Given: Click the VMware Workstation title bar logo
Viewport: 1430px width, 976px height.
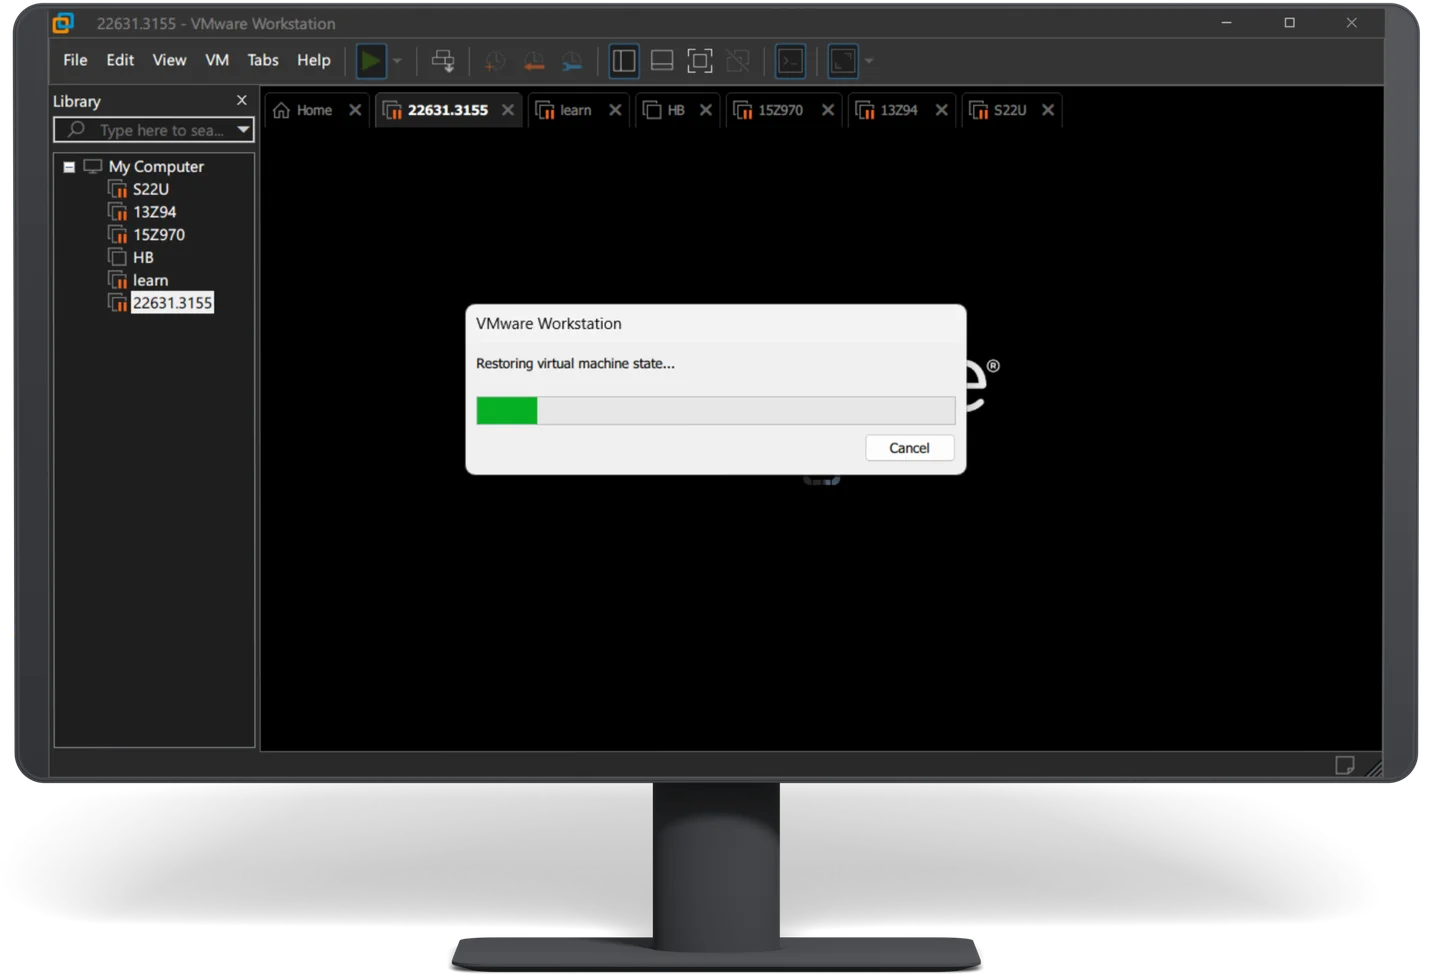Looking at the screenshot, I should [x=63, y=23].
